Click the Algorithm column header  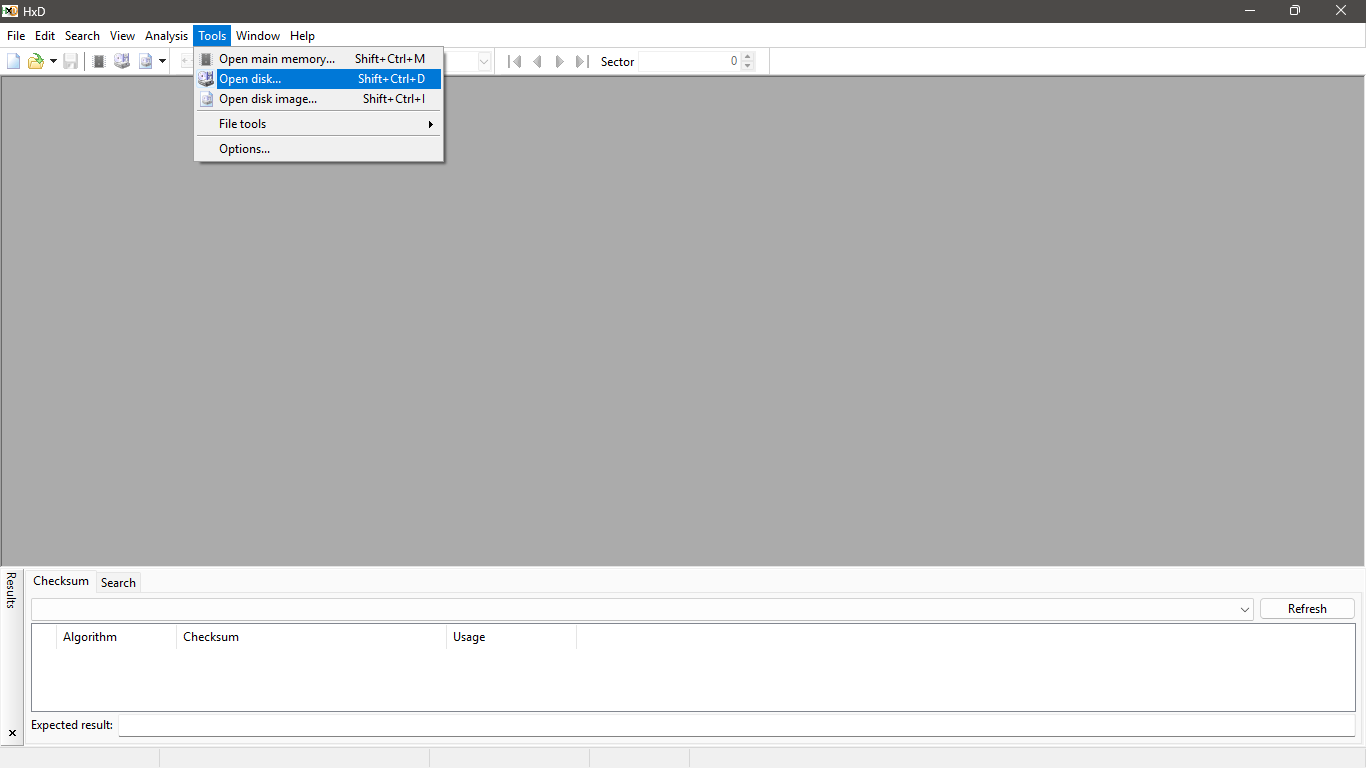coord(116,637)
